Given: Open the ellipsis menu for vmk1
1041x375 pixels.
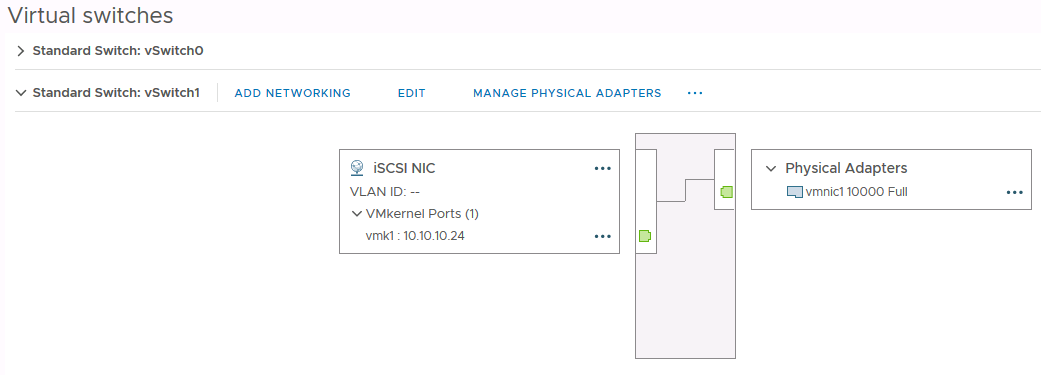Looking at the screenshot, I should click(x=602, y=236).
